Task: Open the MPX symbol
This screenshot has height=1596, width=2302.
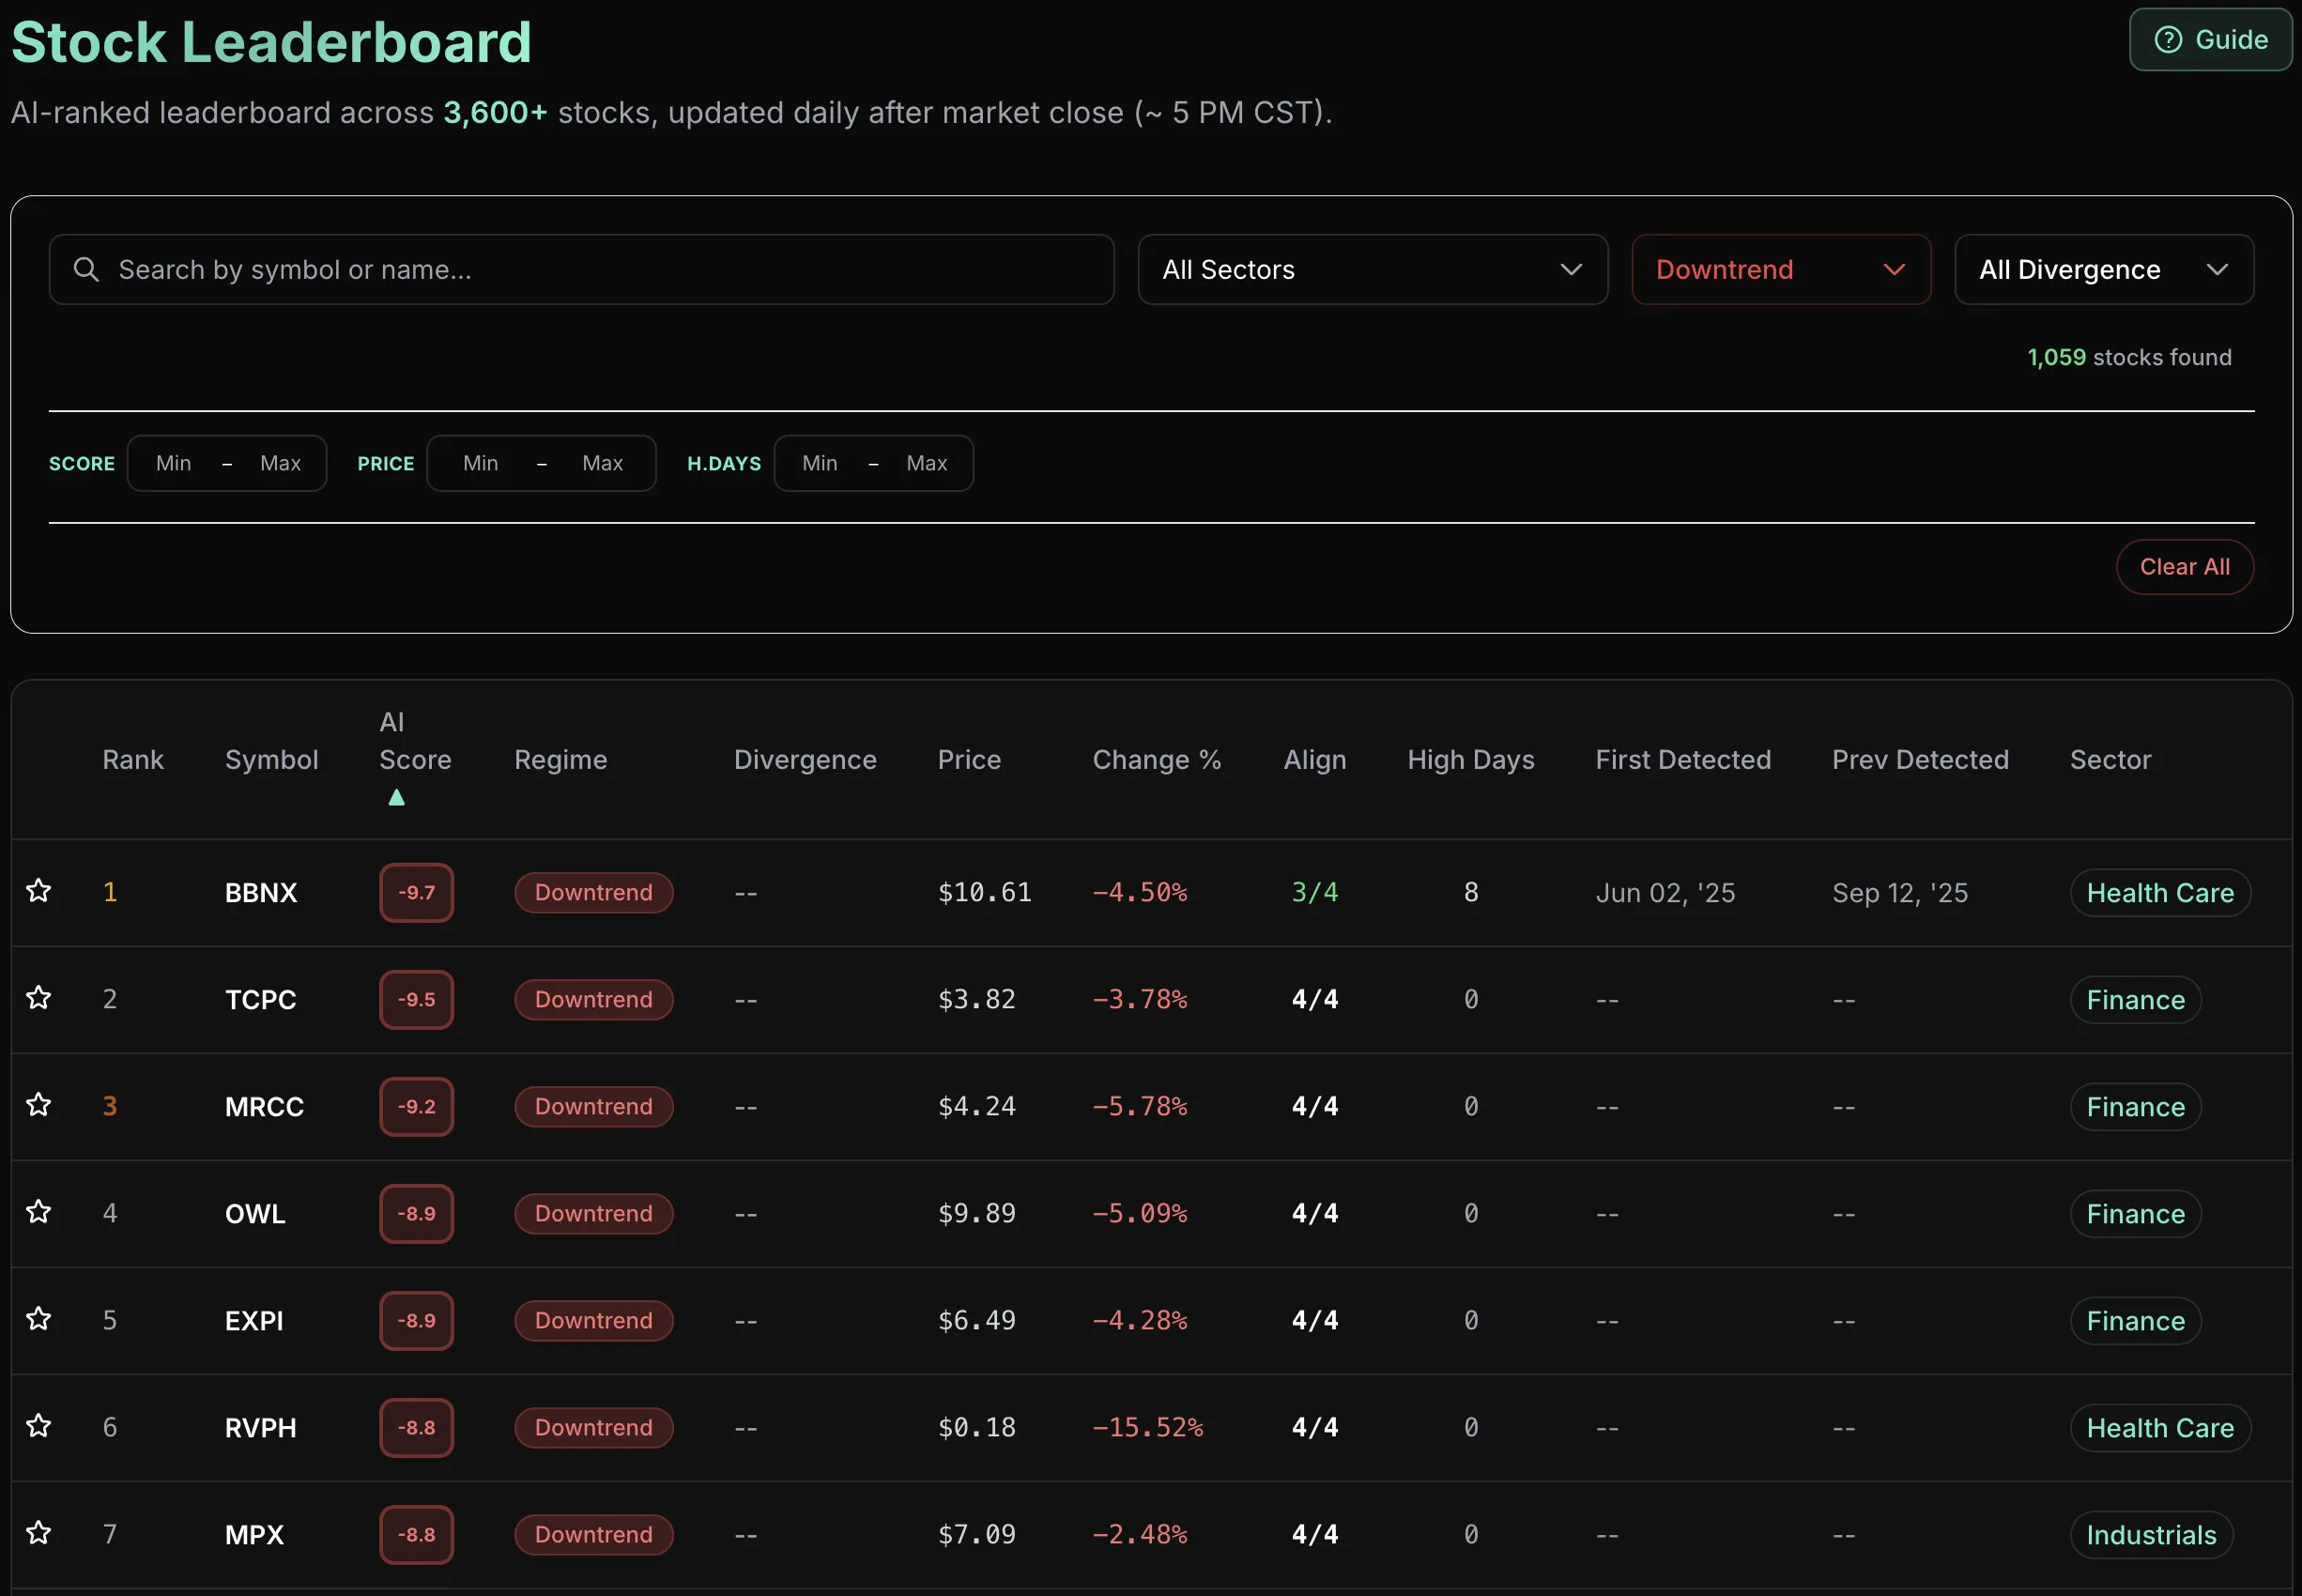Action: 254,1534
